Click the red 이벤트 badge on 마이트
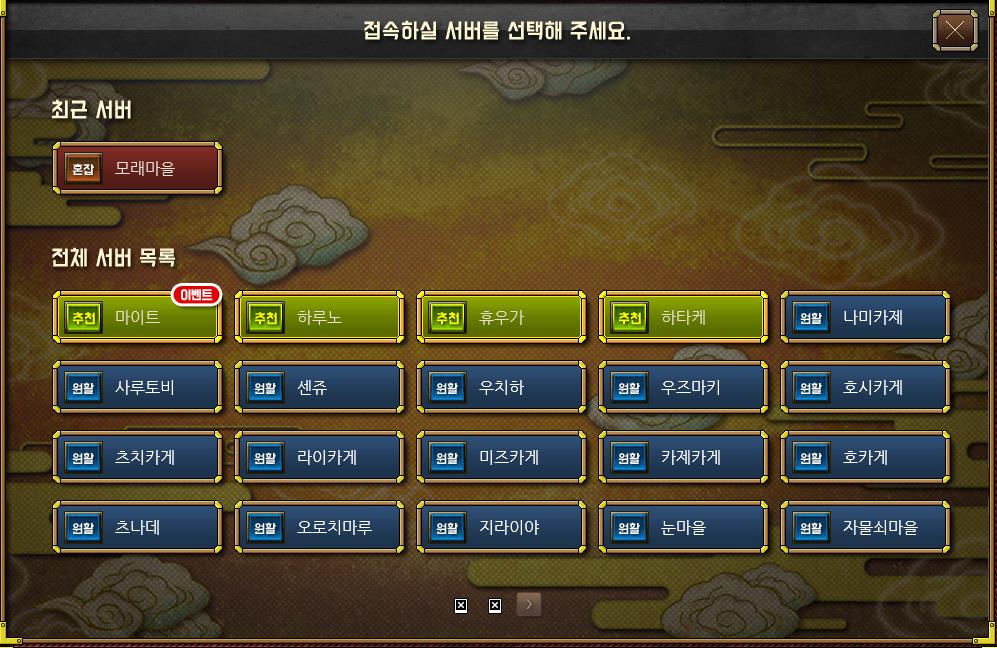The width and height of the screenshot is (997, 648). 196,294
